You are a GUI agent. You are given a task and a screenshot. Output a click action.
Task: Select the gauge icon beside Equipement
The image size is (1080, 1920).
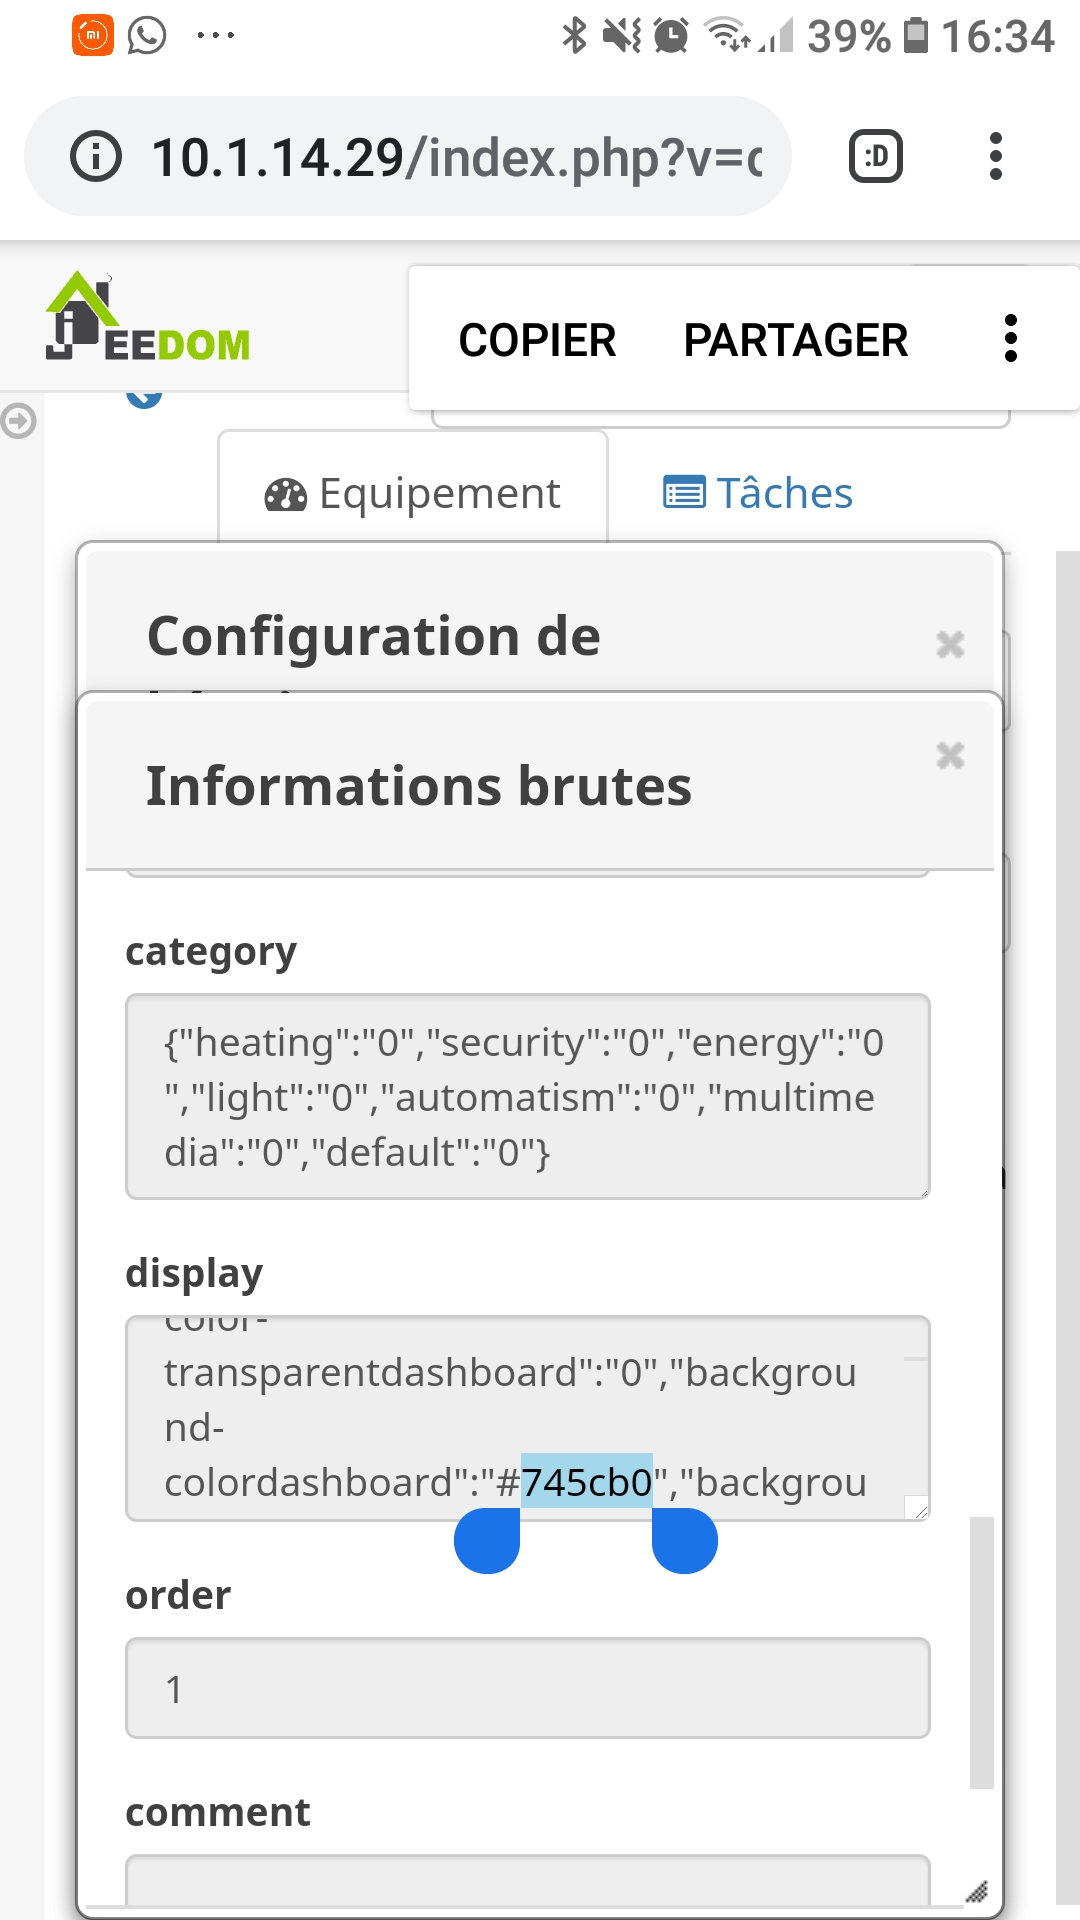[x=284, y=492]
